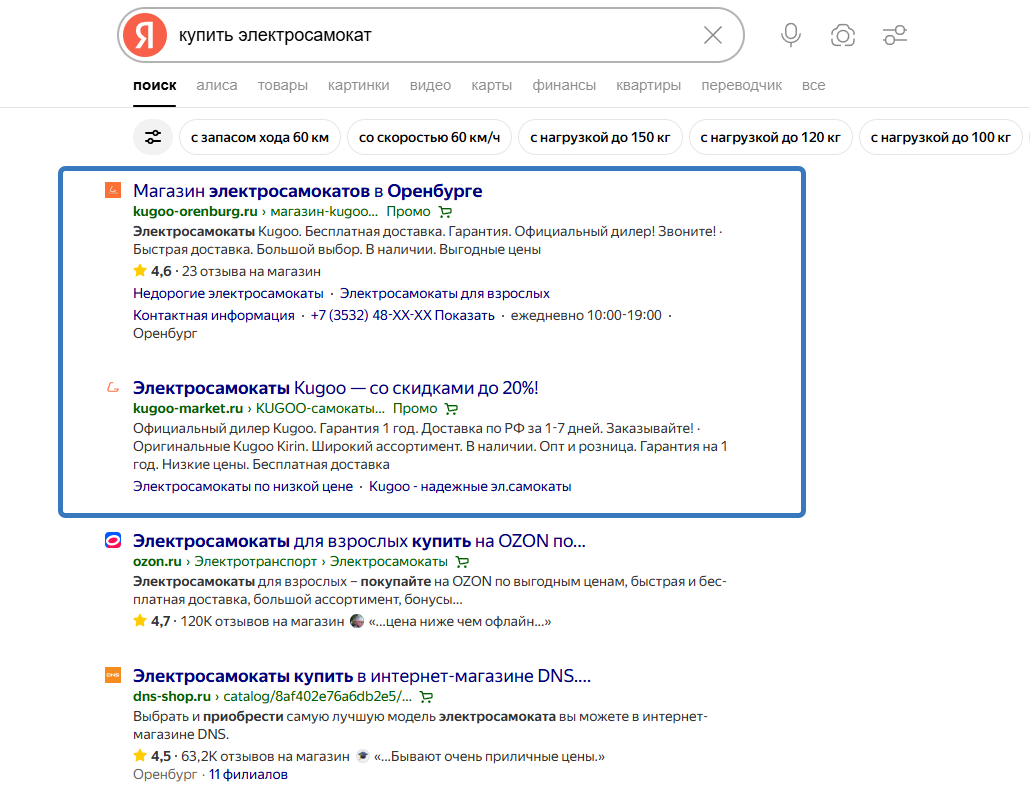Select the квартиры tab
Image resolution: width=1030 pixels, height=812 pixels.
click(648, 85)
